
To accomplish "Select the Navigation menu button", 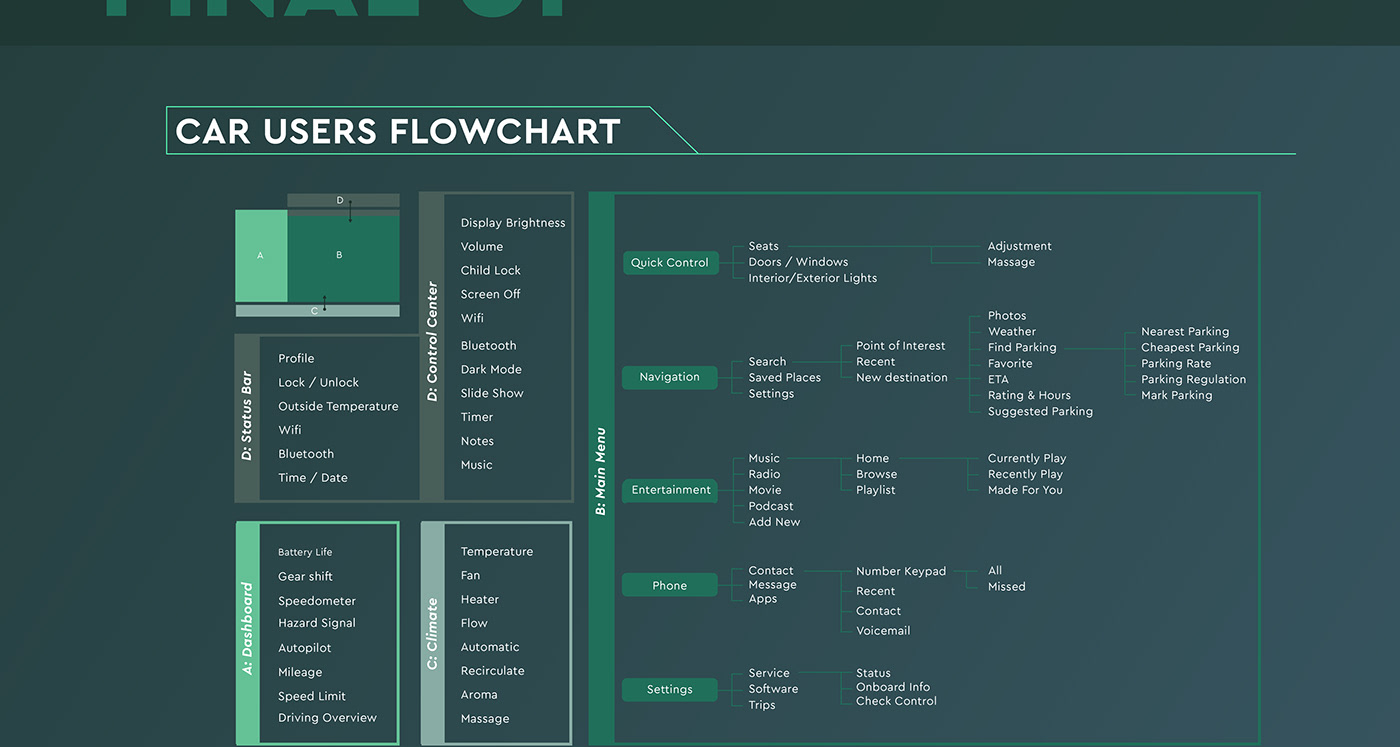I will tap(670, 377).
